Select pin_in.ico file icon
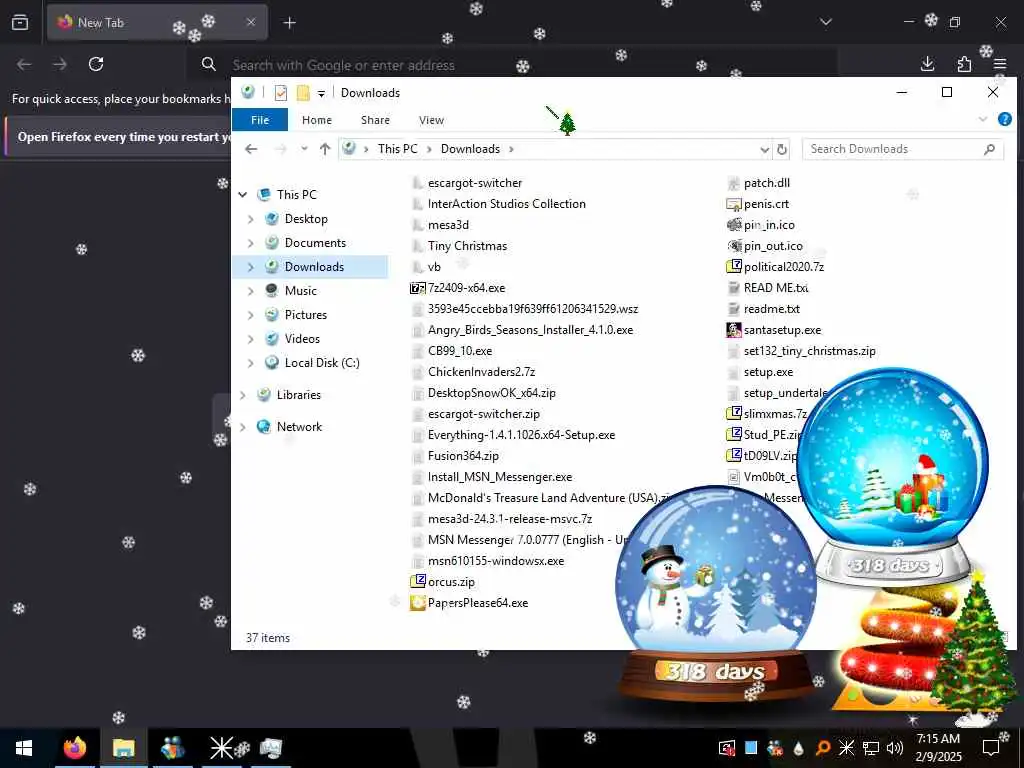 coord(734,225)
